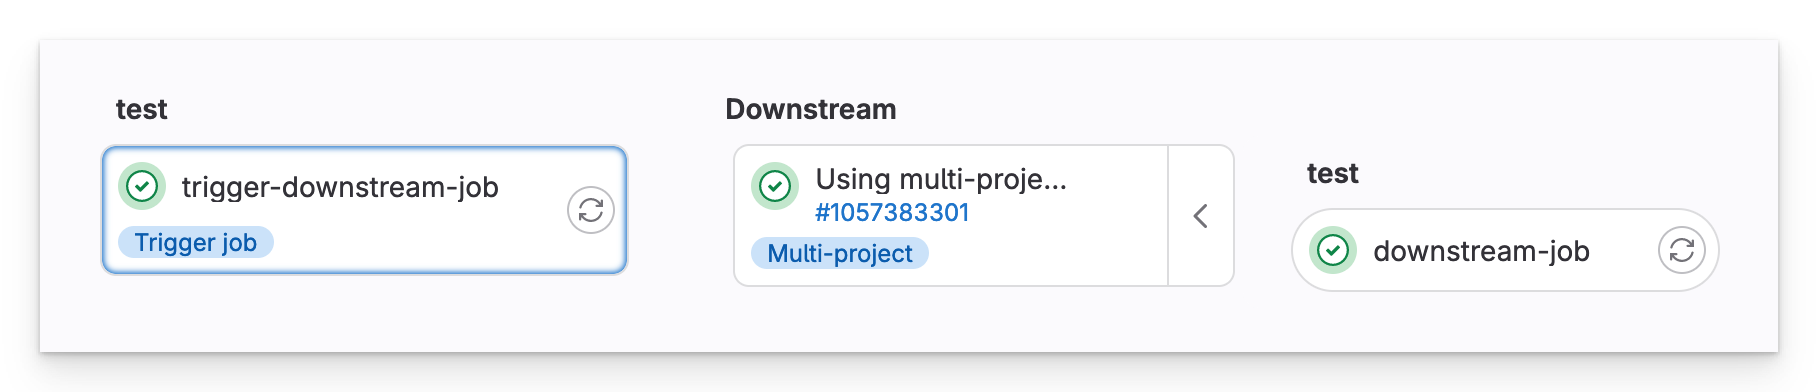Select the Downstream column heading
1818x392 pixels.
[811, 109]
